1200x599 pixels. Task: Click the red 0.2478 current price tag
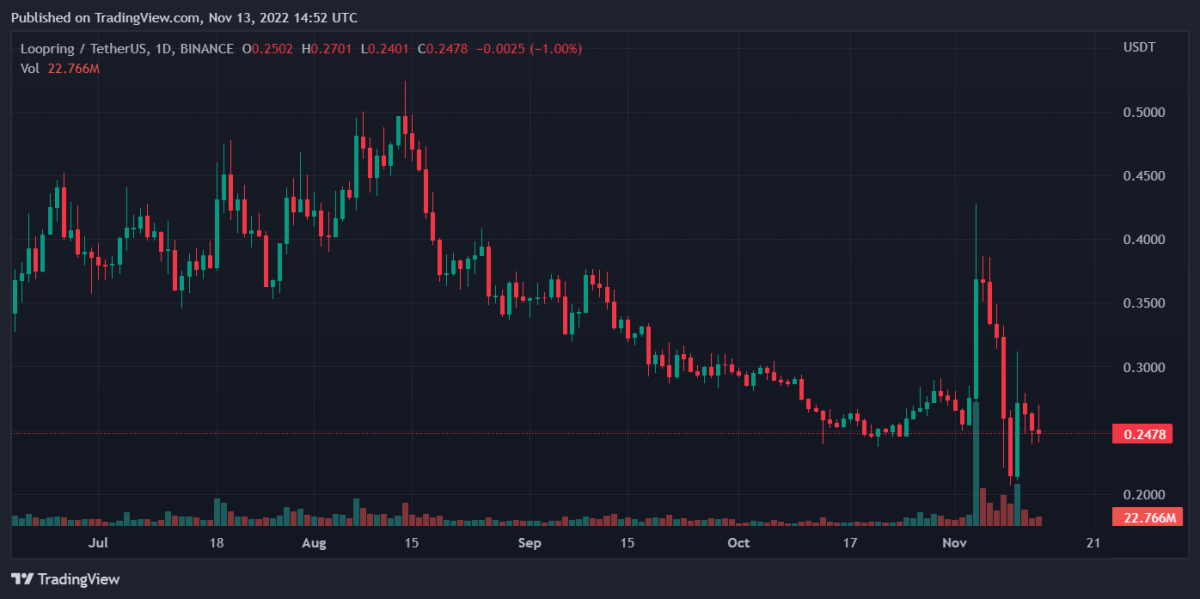(1141, 433)
